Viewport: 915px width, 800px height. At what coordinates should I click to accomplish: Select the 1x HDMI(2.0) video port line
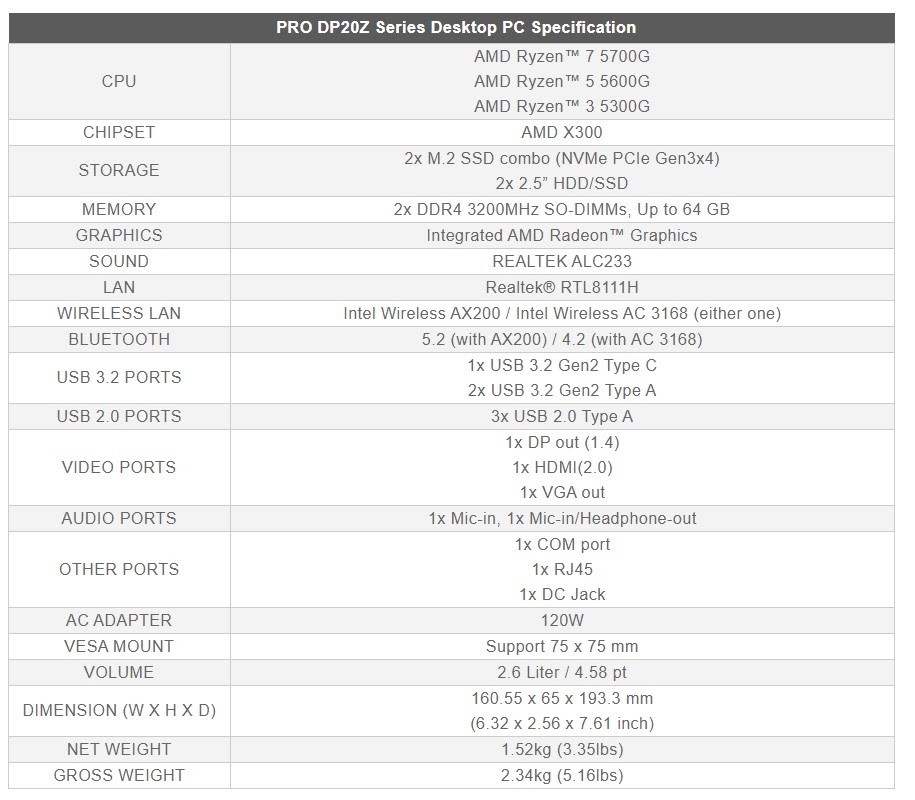(x=561, y=467)
